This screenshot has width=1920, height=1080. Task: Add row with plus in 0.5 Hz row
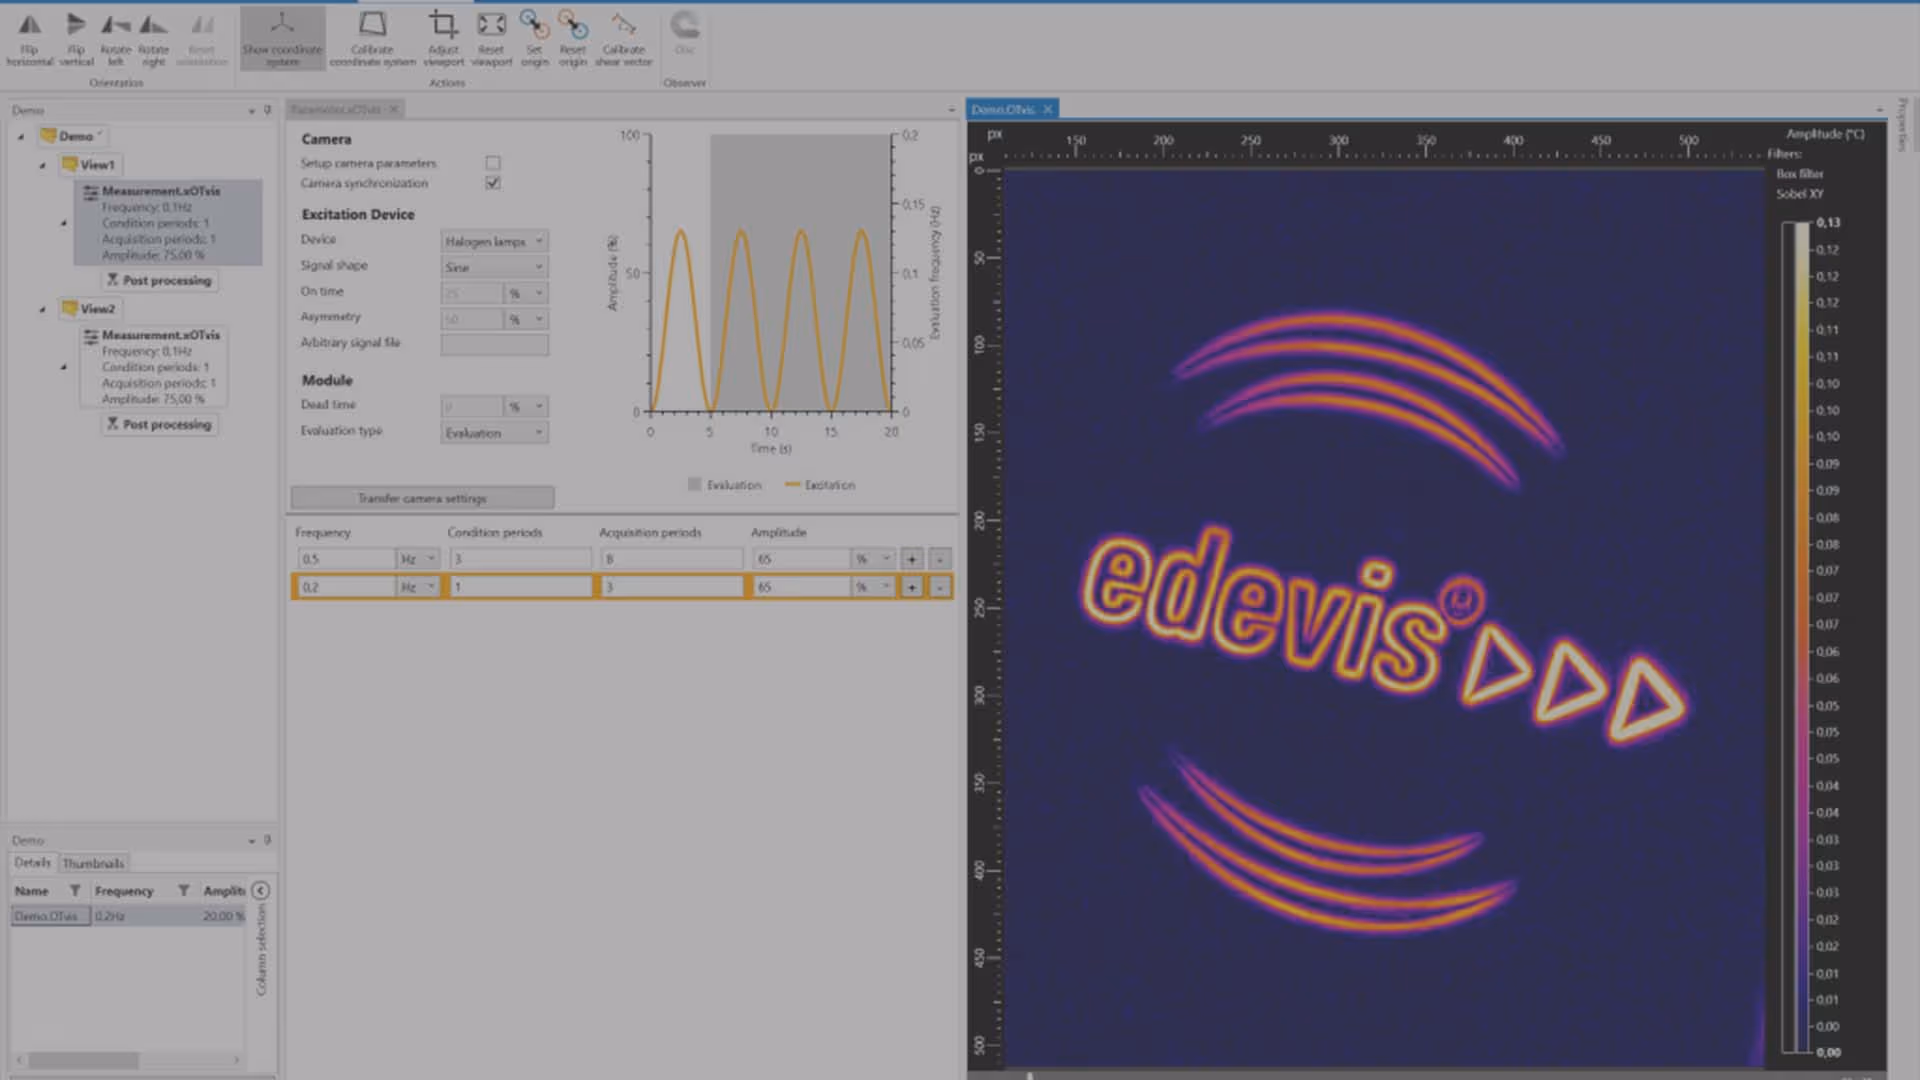point(912,559)
